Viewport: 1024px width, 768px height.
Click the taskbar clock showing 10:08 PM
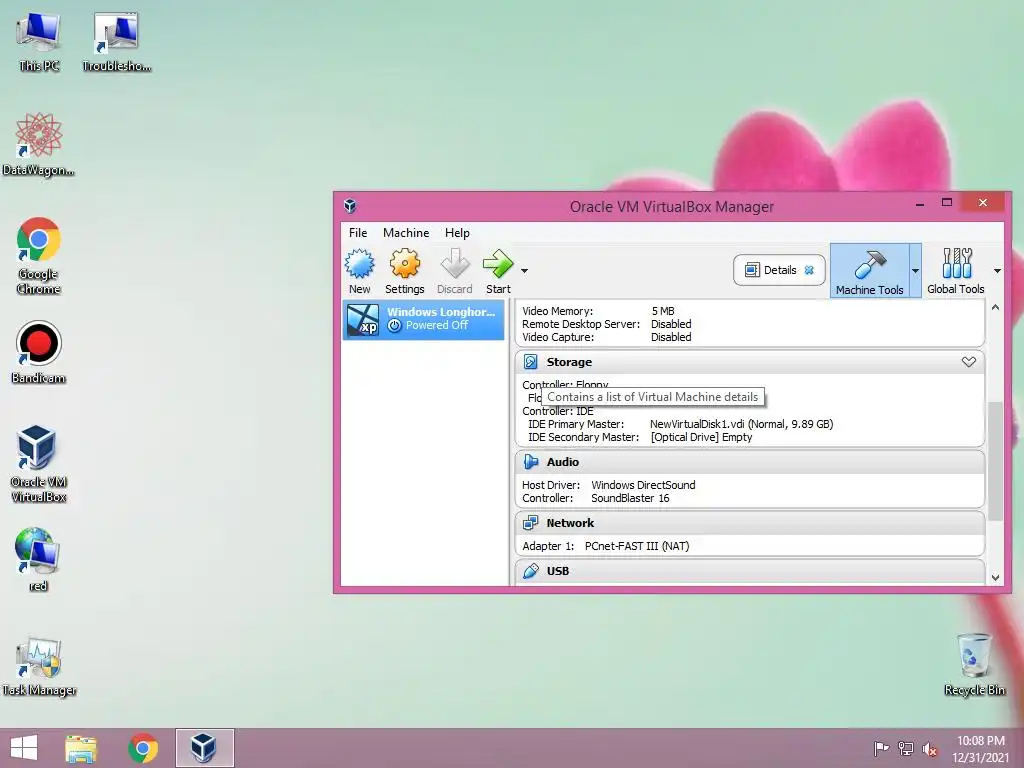(981, 748)
